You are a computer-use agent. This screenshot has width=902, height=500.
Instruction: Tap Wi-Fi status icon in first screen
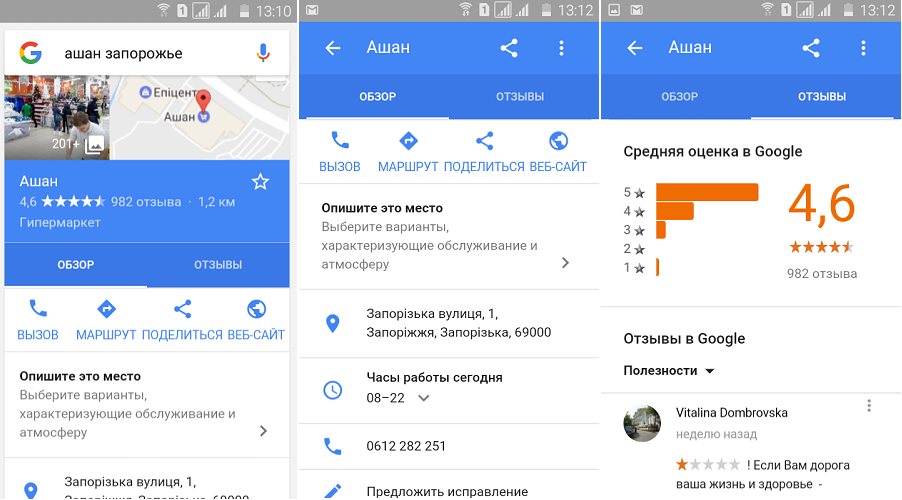point(164,10)
